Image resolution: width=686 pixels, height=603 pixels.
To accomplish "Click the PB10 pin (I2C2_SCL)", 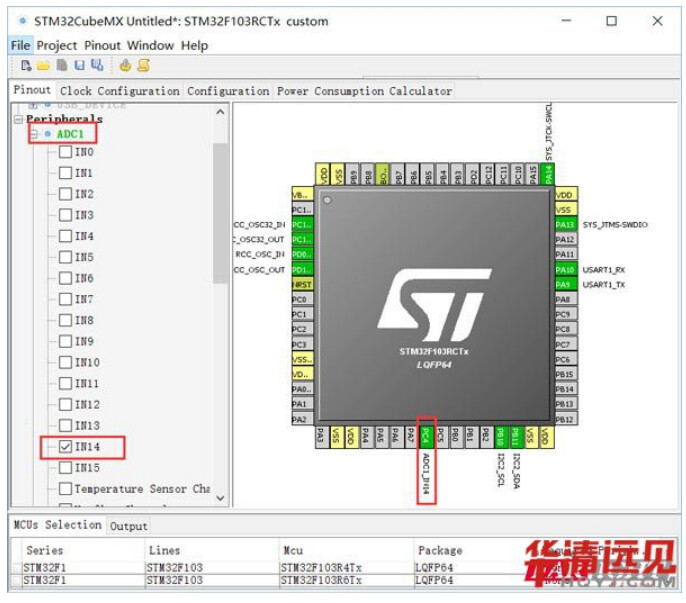I will (x=501, y=437).
